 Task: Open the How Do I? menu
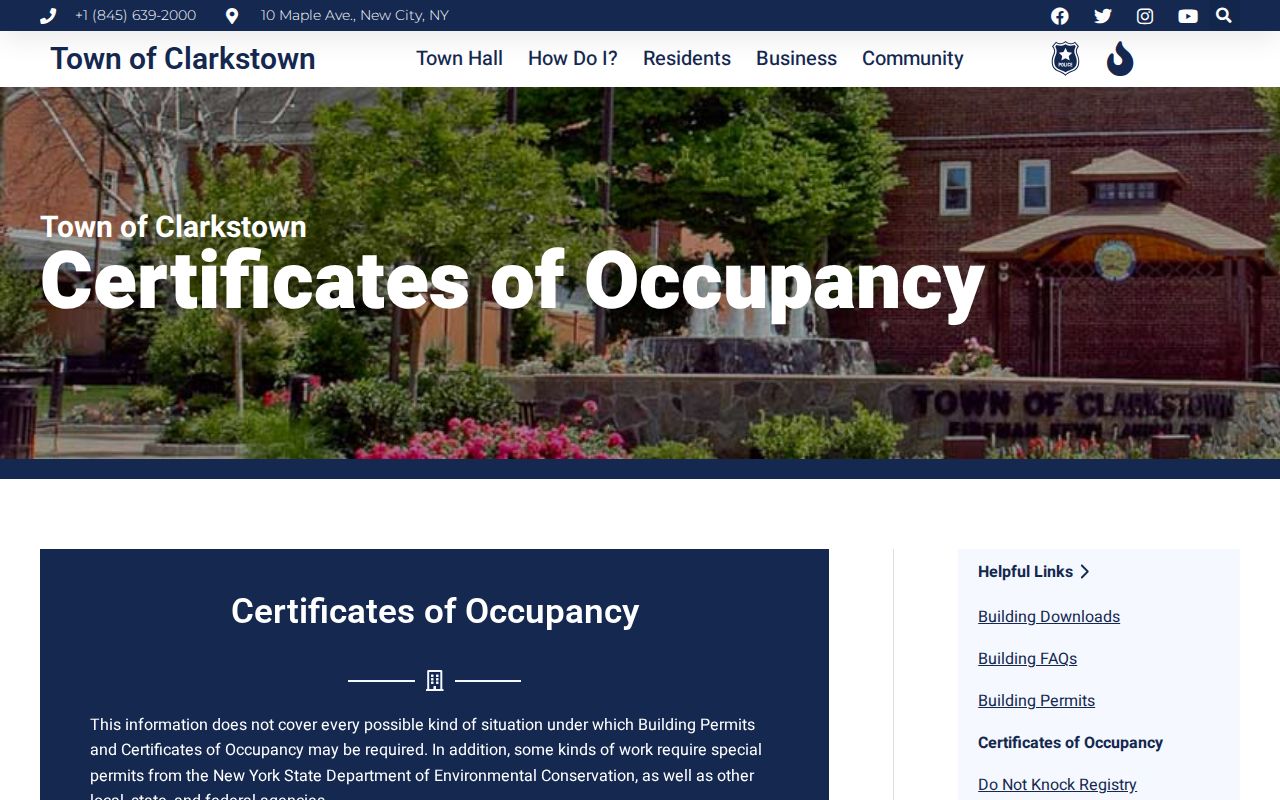tap(573, 58)
